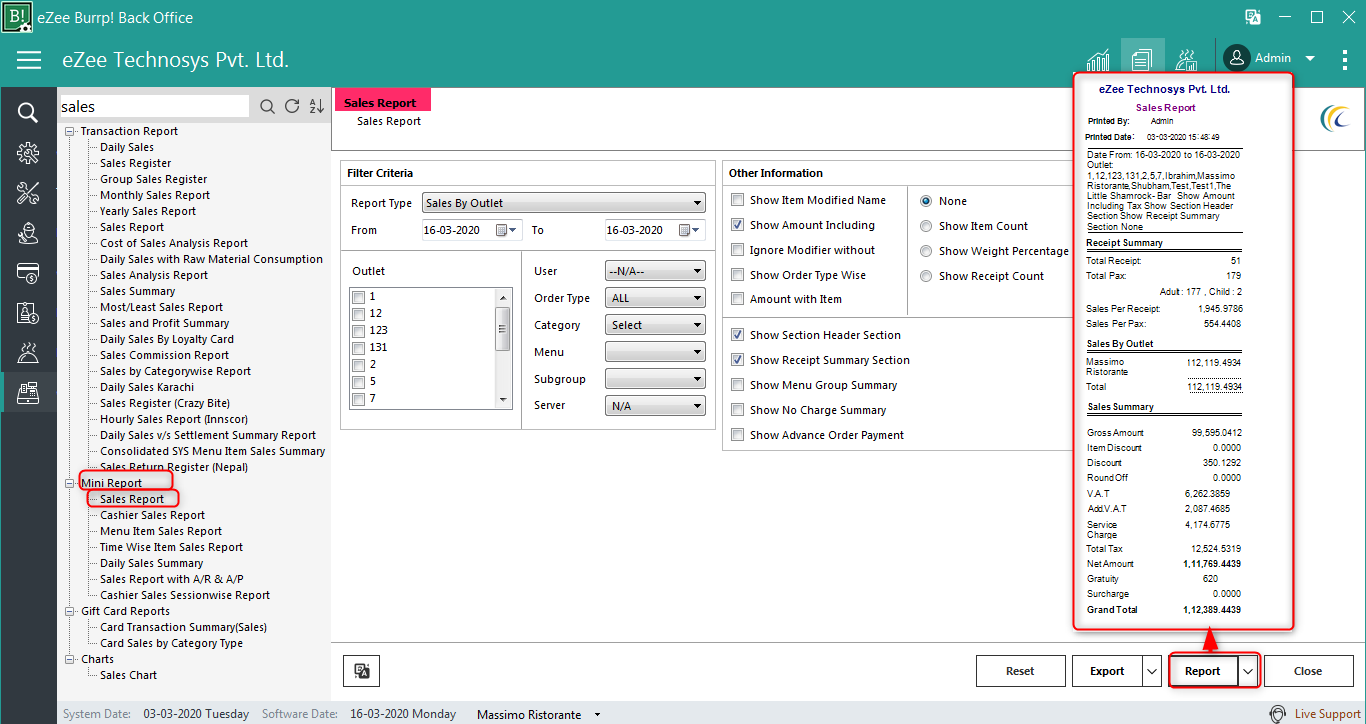The image size is (1366, 724).
Task: Enable Show Item Modified Name
Action: coord(738,200)
